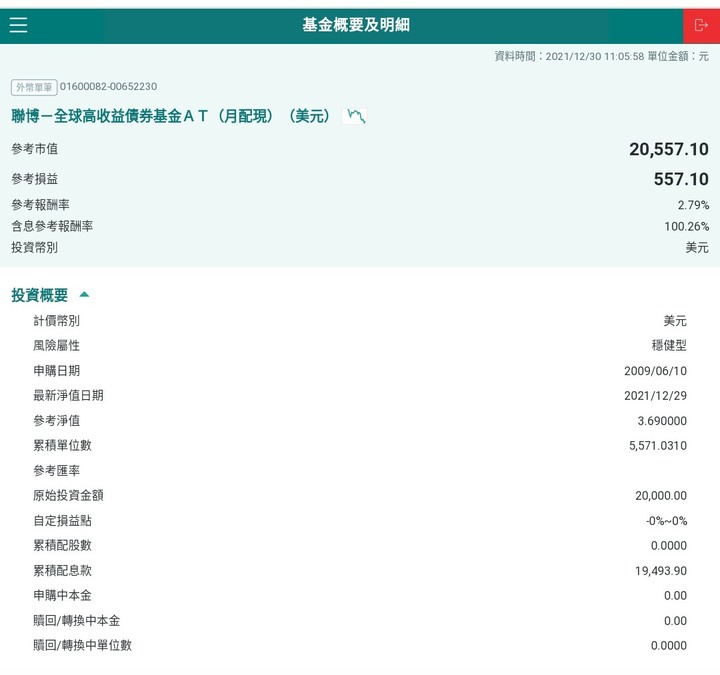Select the account number 01600082-00652230
Screen dimensions: 720x675
108,86
